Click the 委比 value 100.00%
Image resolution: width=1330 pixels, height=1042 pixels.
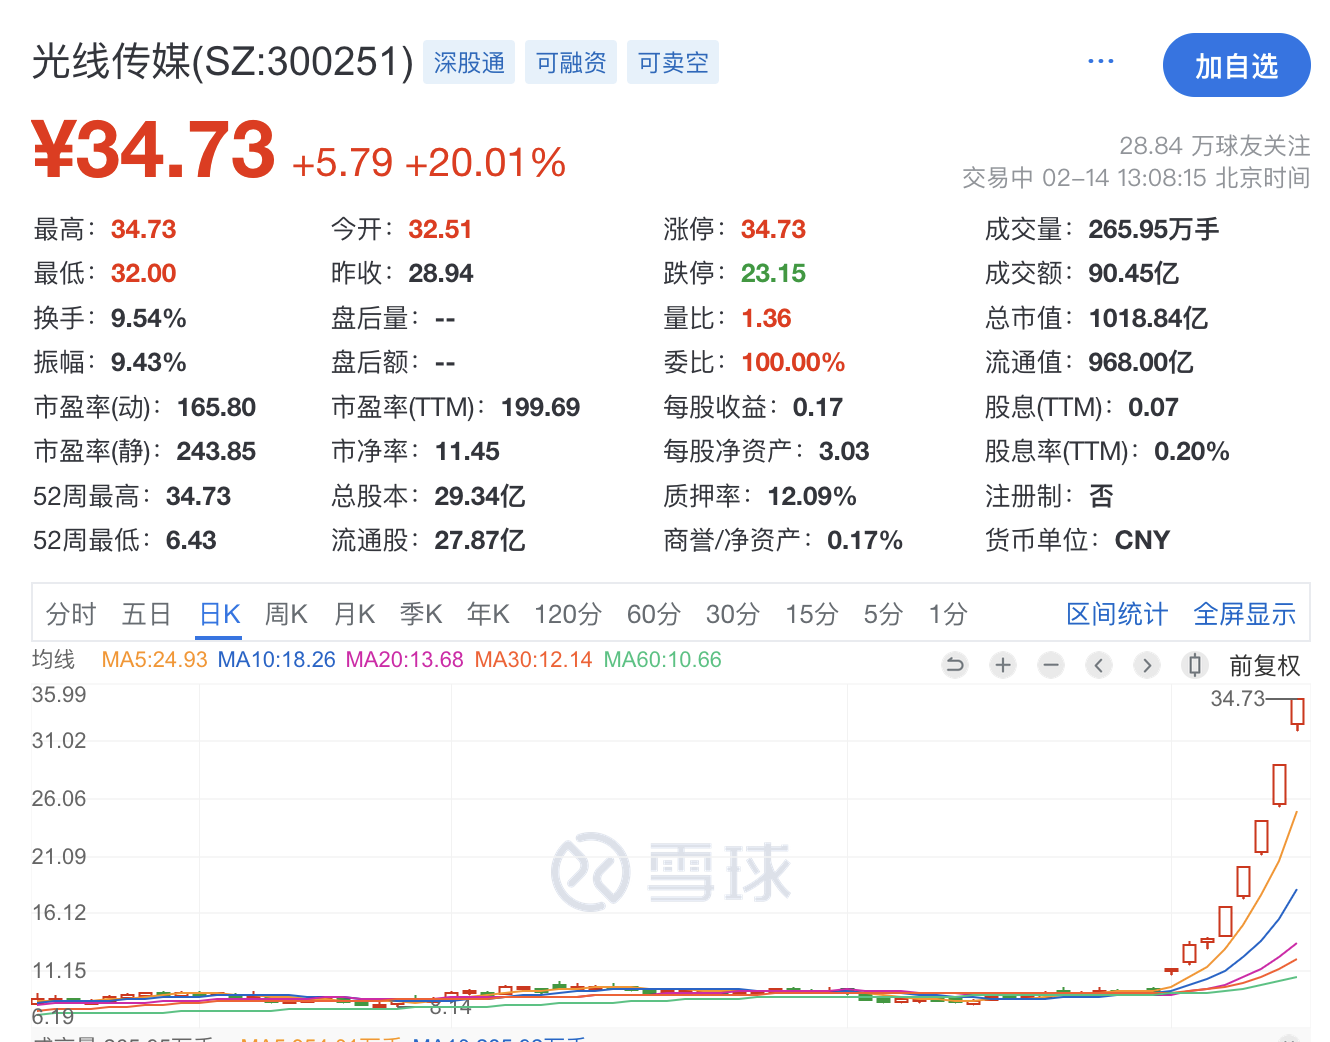coord(793,362)
